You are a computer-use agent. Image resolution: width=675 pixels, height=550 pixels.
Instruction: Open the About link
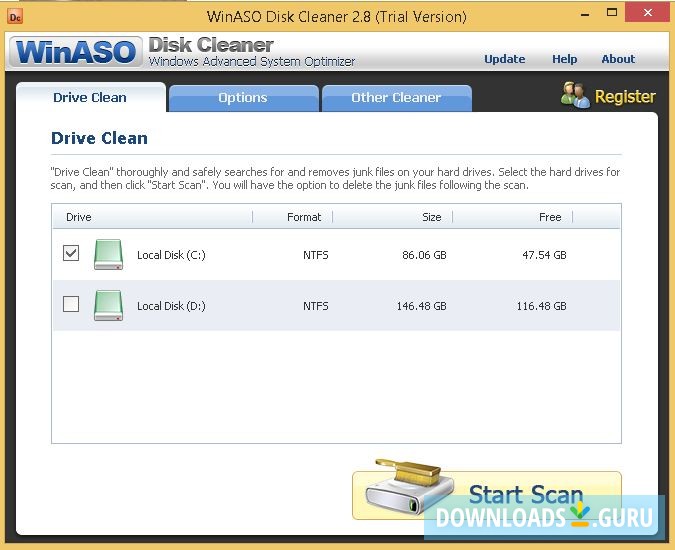coord(618,59)
